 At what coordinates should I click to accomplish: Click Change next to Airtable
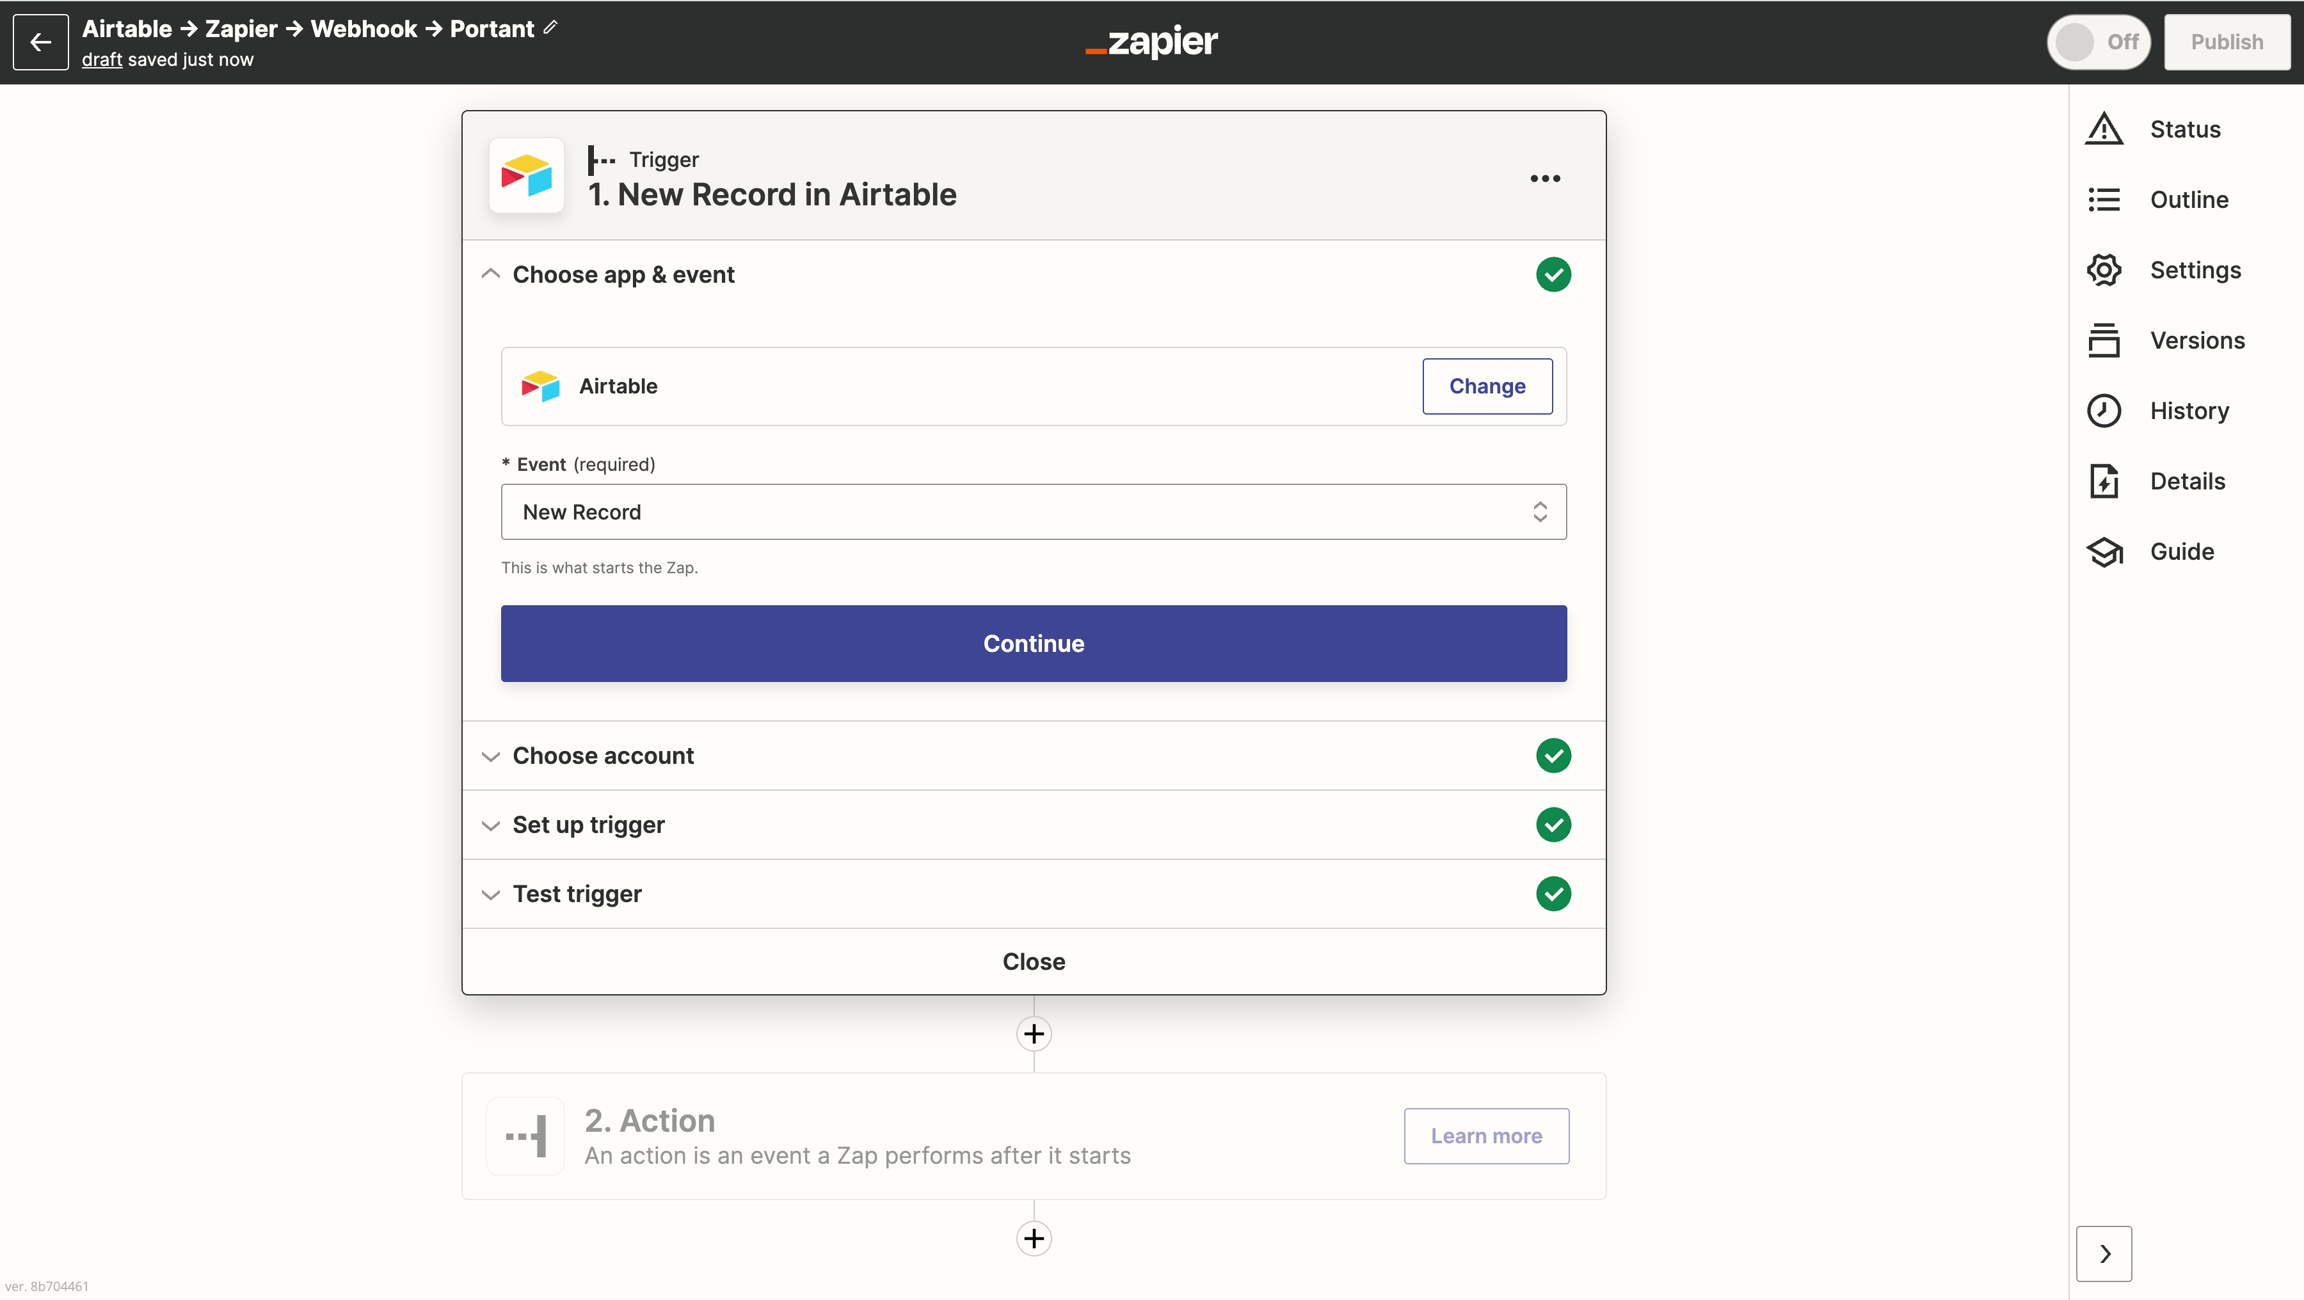(x=1487, y=386)
